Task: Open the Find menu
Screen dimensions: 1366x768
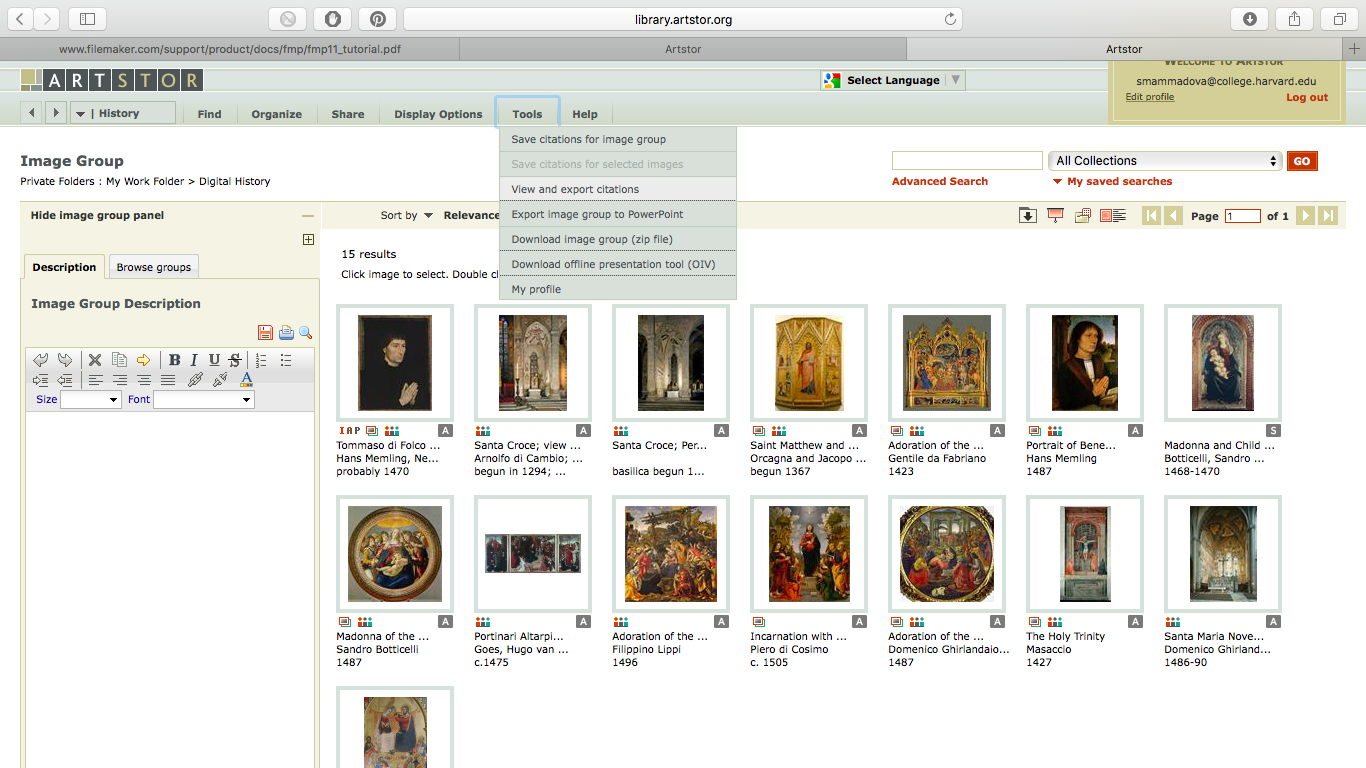Action: pyautogui.click(x=209, y=114)
